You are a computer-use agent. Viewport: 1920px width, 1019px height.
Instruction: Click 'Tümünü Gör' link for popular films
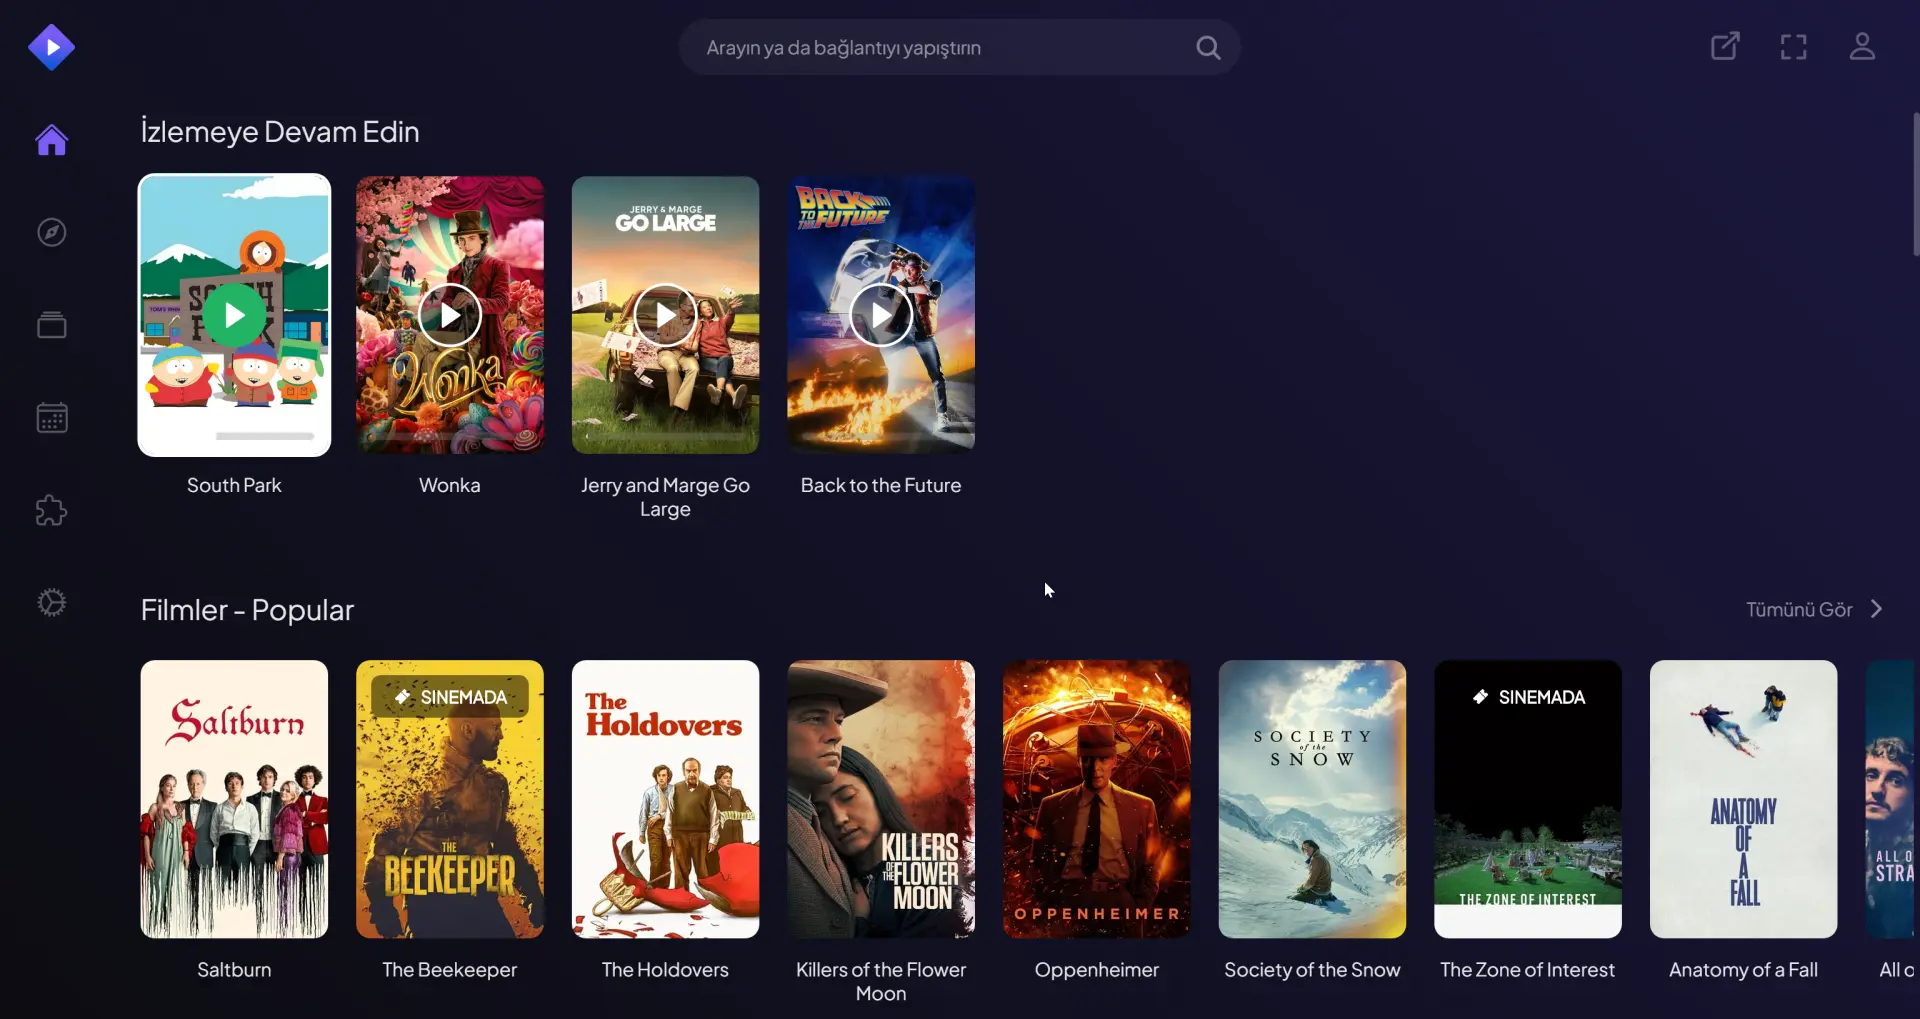(1799, 609)
